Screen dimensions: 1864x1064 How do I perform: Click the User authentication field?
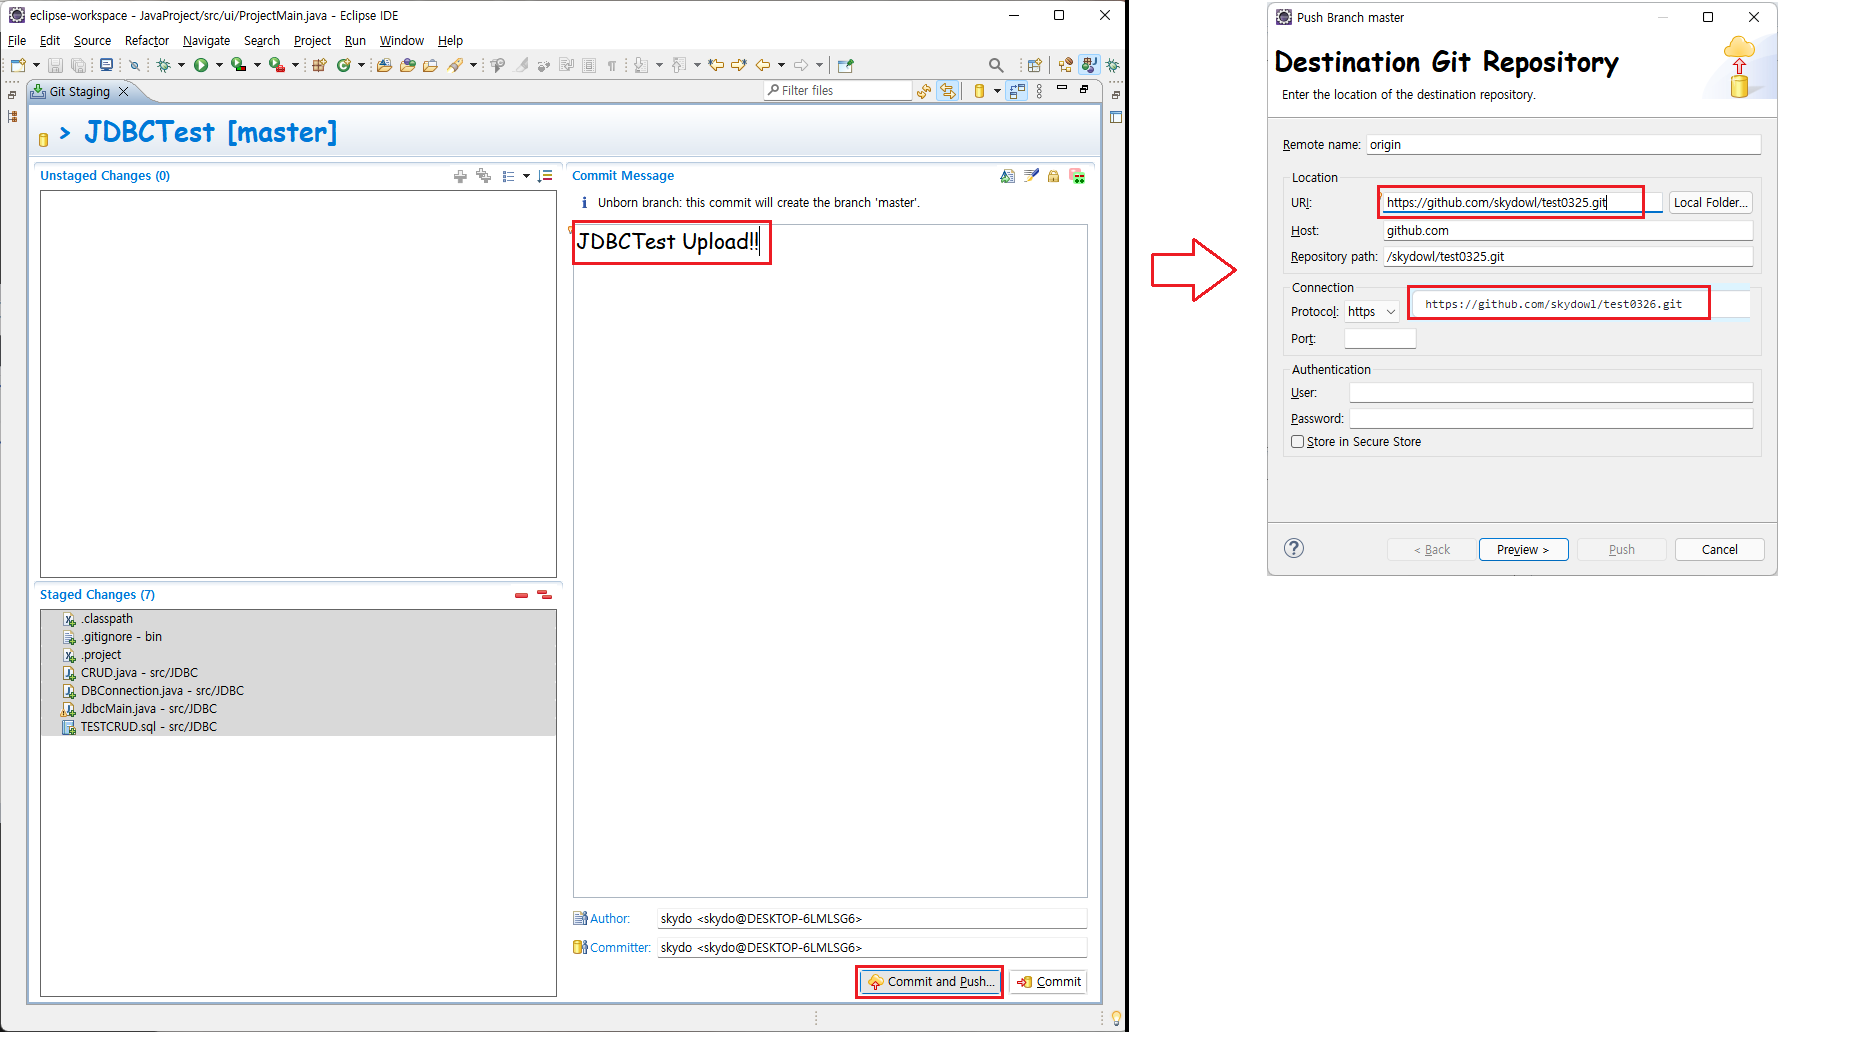(1551, 393)
